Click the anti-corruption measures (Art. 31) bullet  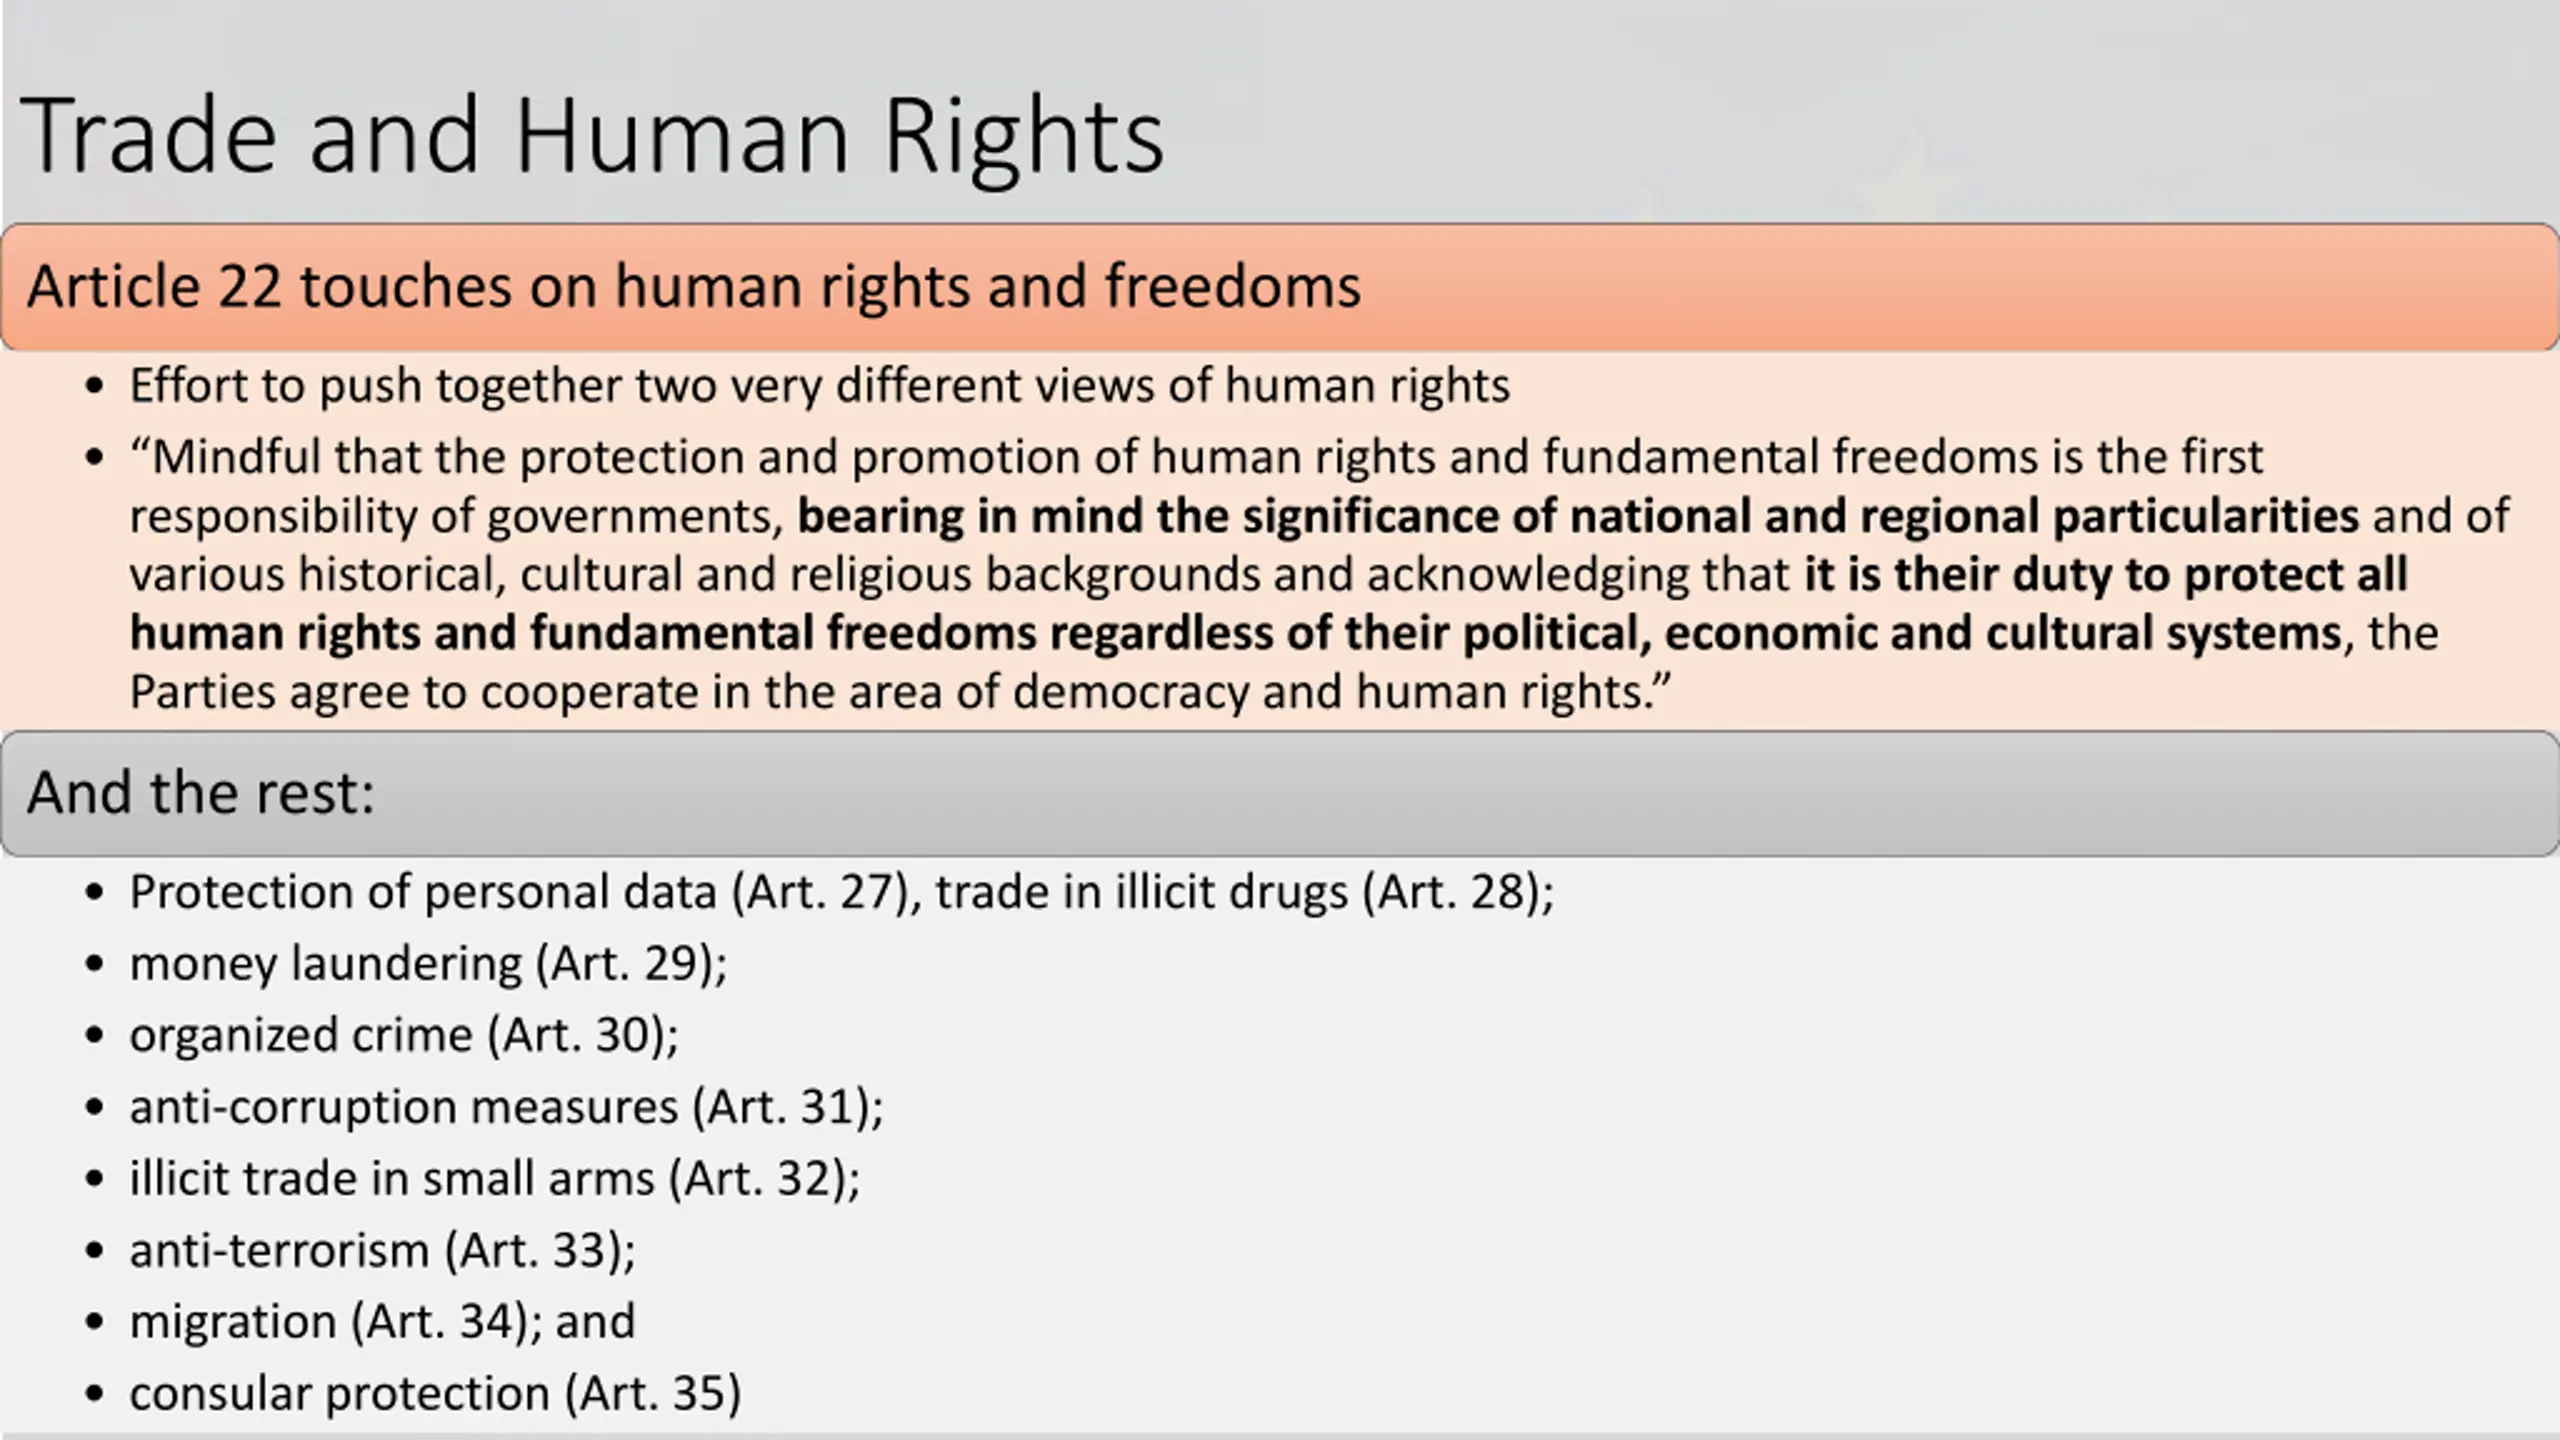tap(506, 1107)
